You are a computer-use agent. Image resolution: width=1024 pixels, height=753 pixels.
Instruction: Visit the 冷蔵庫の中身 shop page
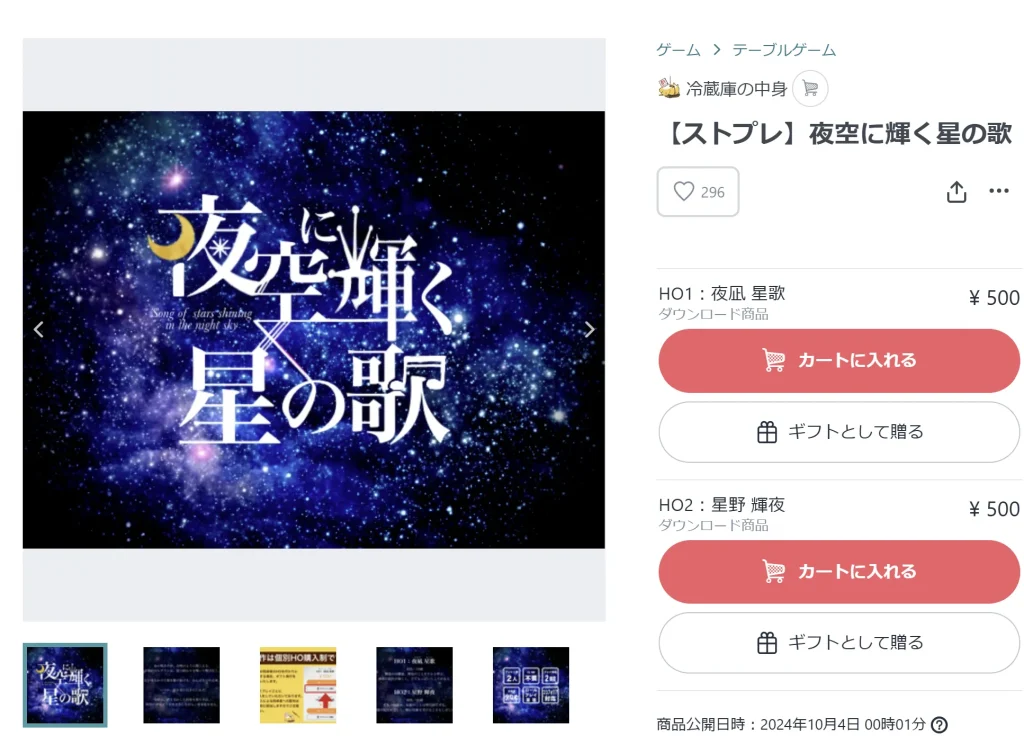[736, 88]
